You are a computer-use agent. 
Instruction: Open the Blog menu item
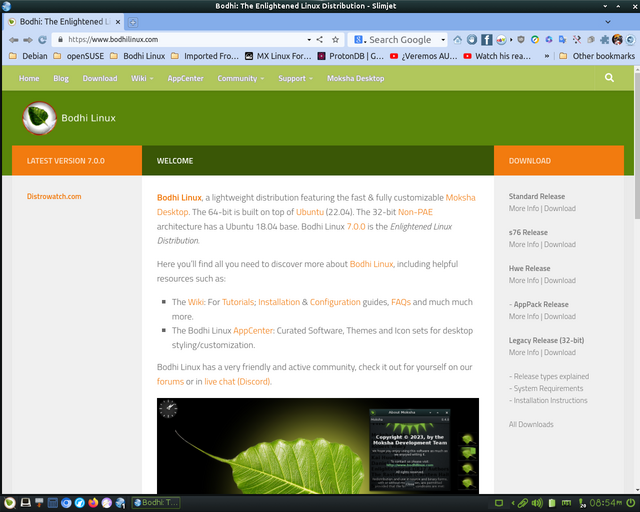[x=61, y=78]
